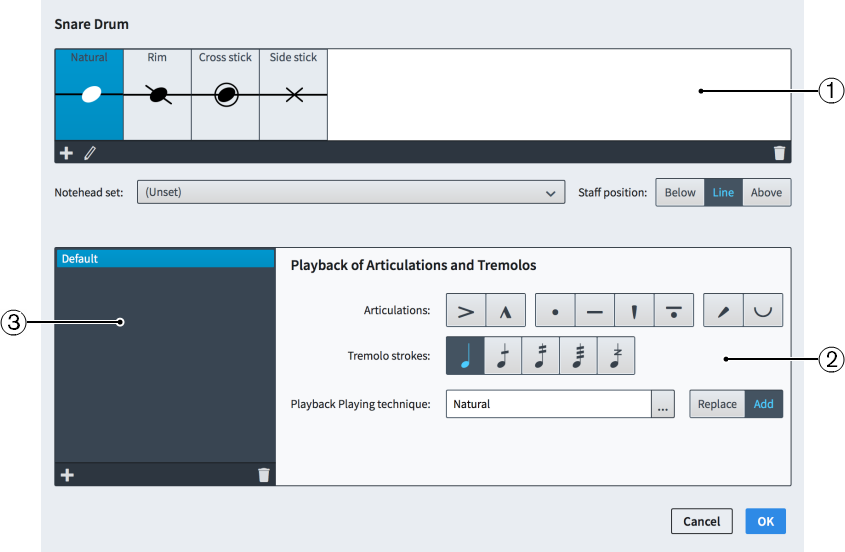Screen dimensions: 845x552
Task: Choose Replace playback technique mode
Action: 717,404
